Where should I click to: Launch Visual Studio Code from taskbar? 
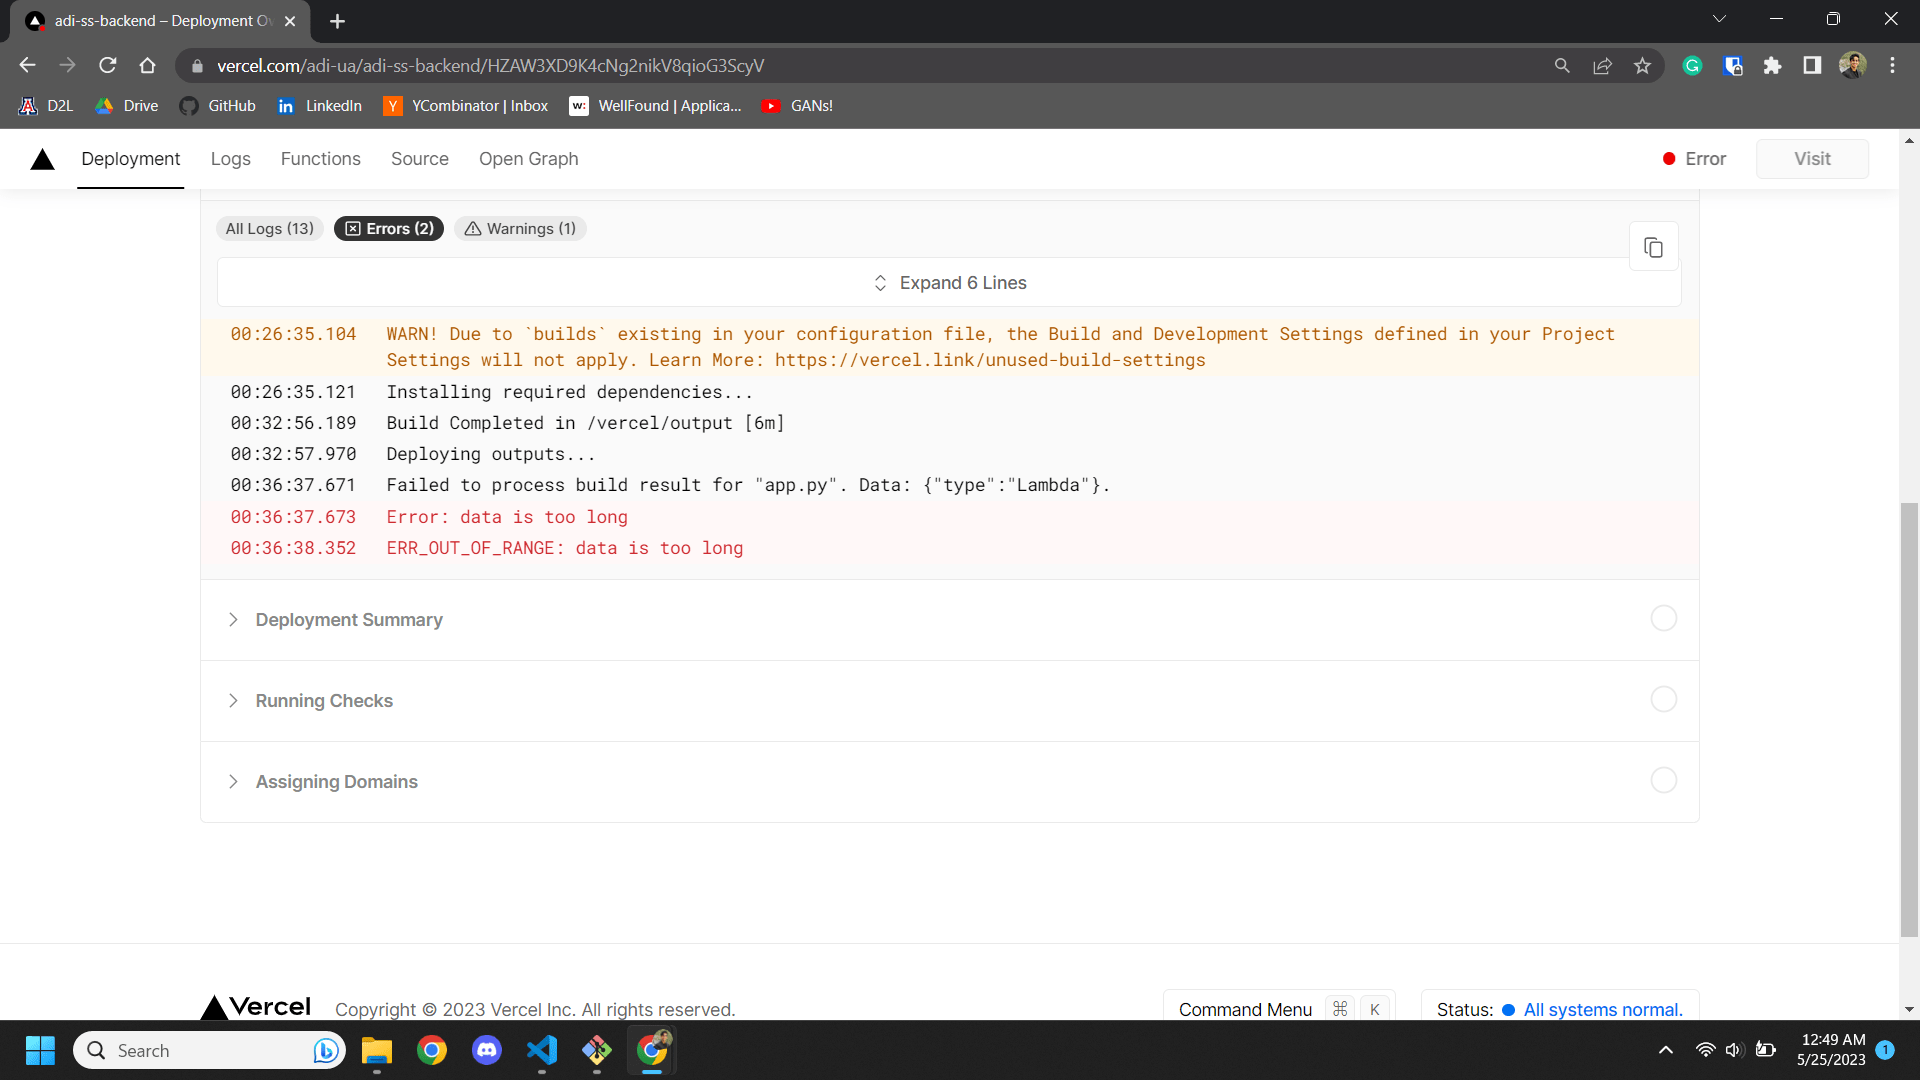pyautogui.click(x=541, y=1050)
